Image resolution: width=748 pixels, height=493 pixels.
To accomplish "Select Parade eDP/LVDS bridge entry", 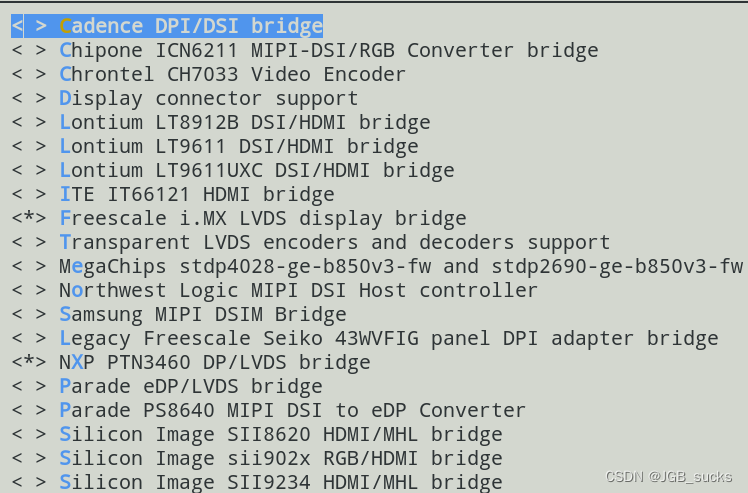I will coord(190,386).
